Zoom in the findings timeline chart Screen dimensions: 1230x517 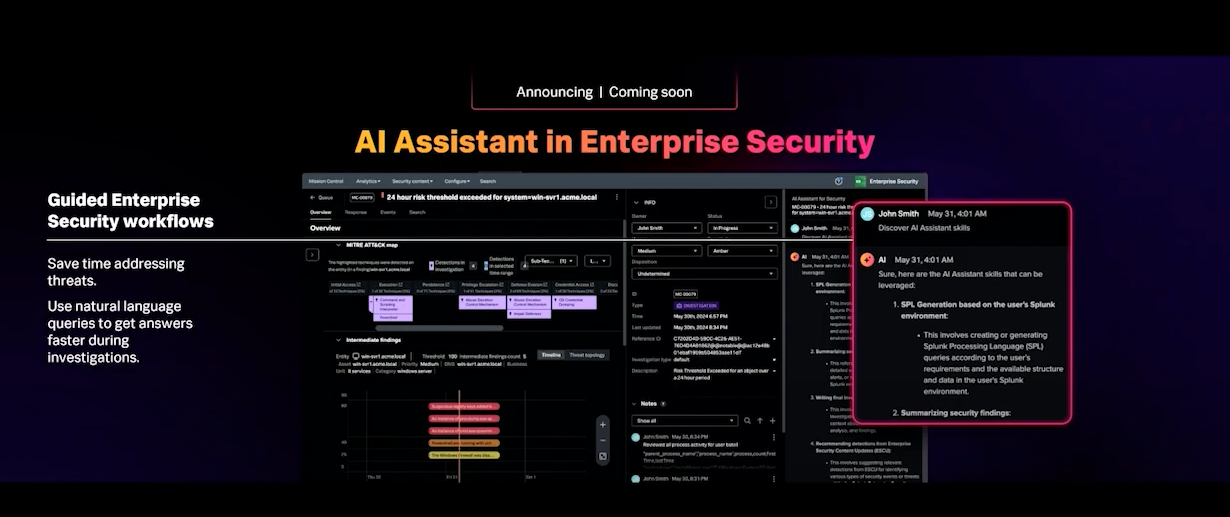[x=603, y=424]
